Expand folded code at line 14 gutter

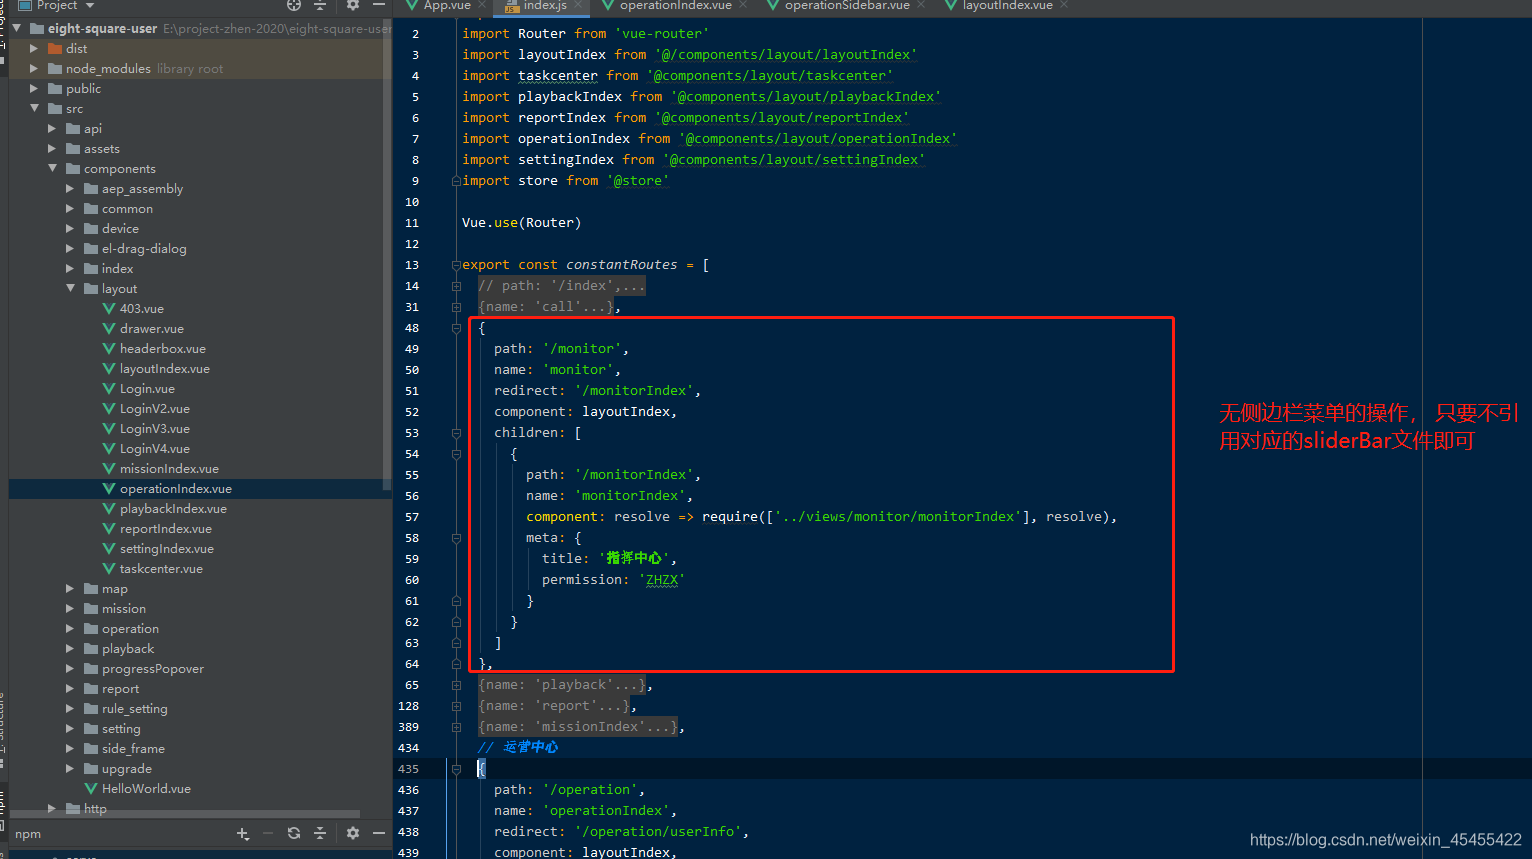(456, 286)
